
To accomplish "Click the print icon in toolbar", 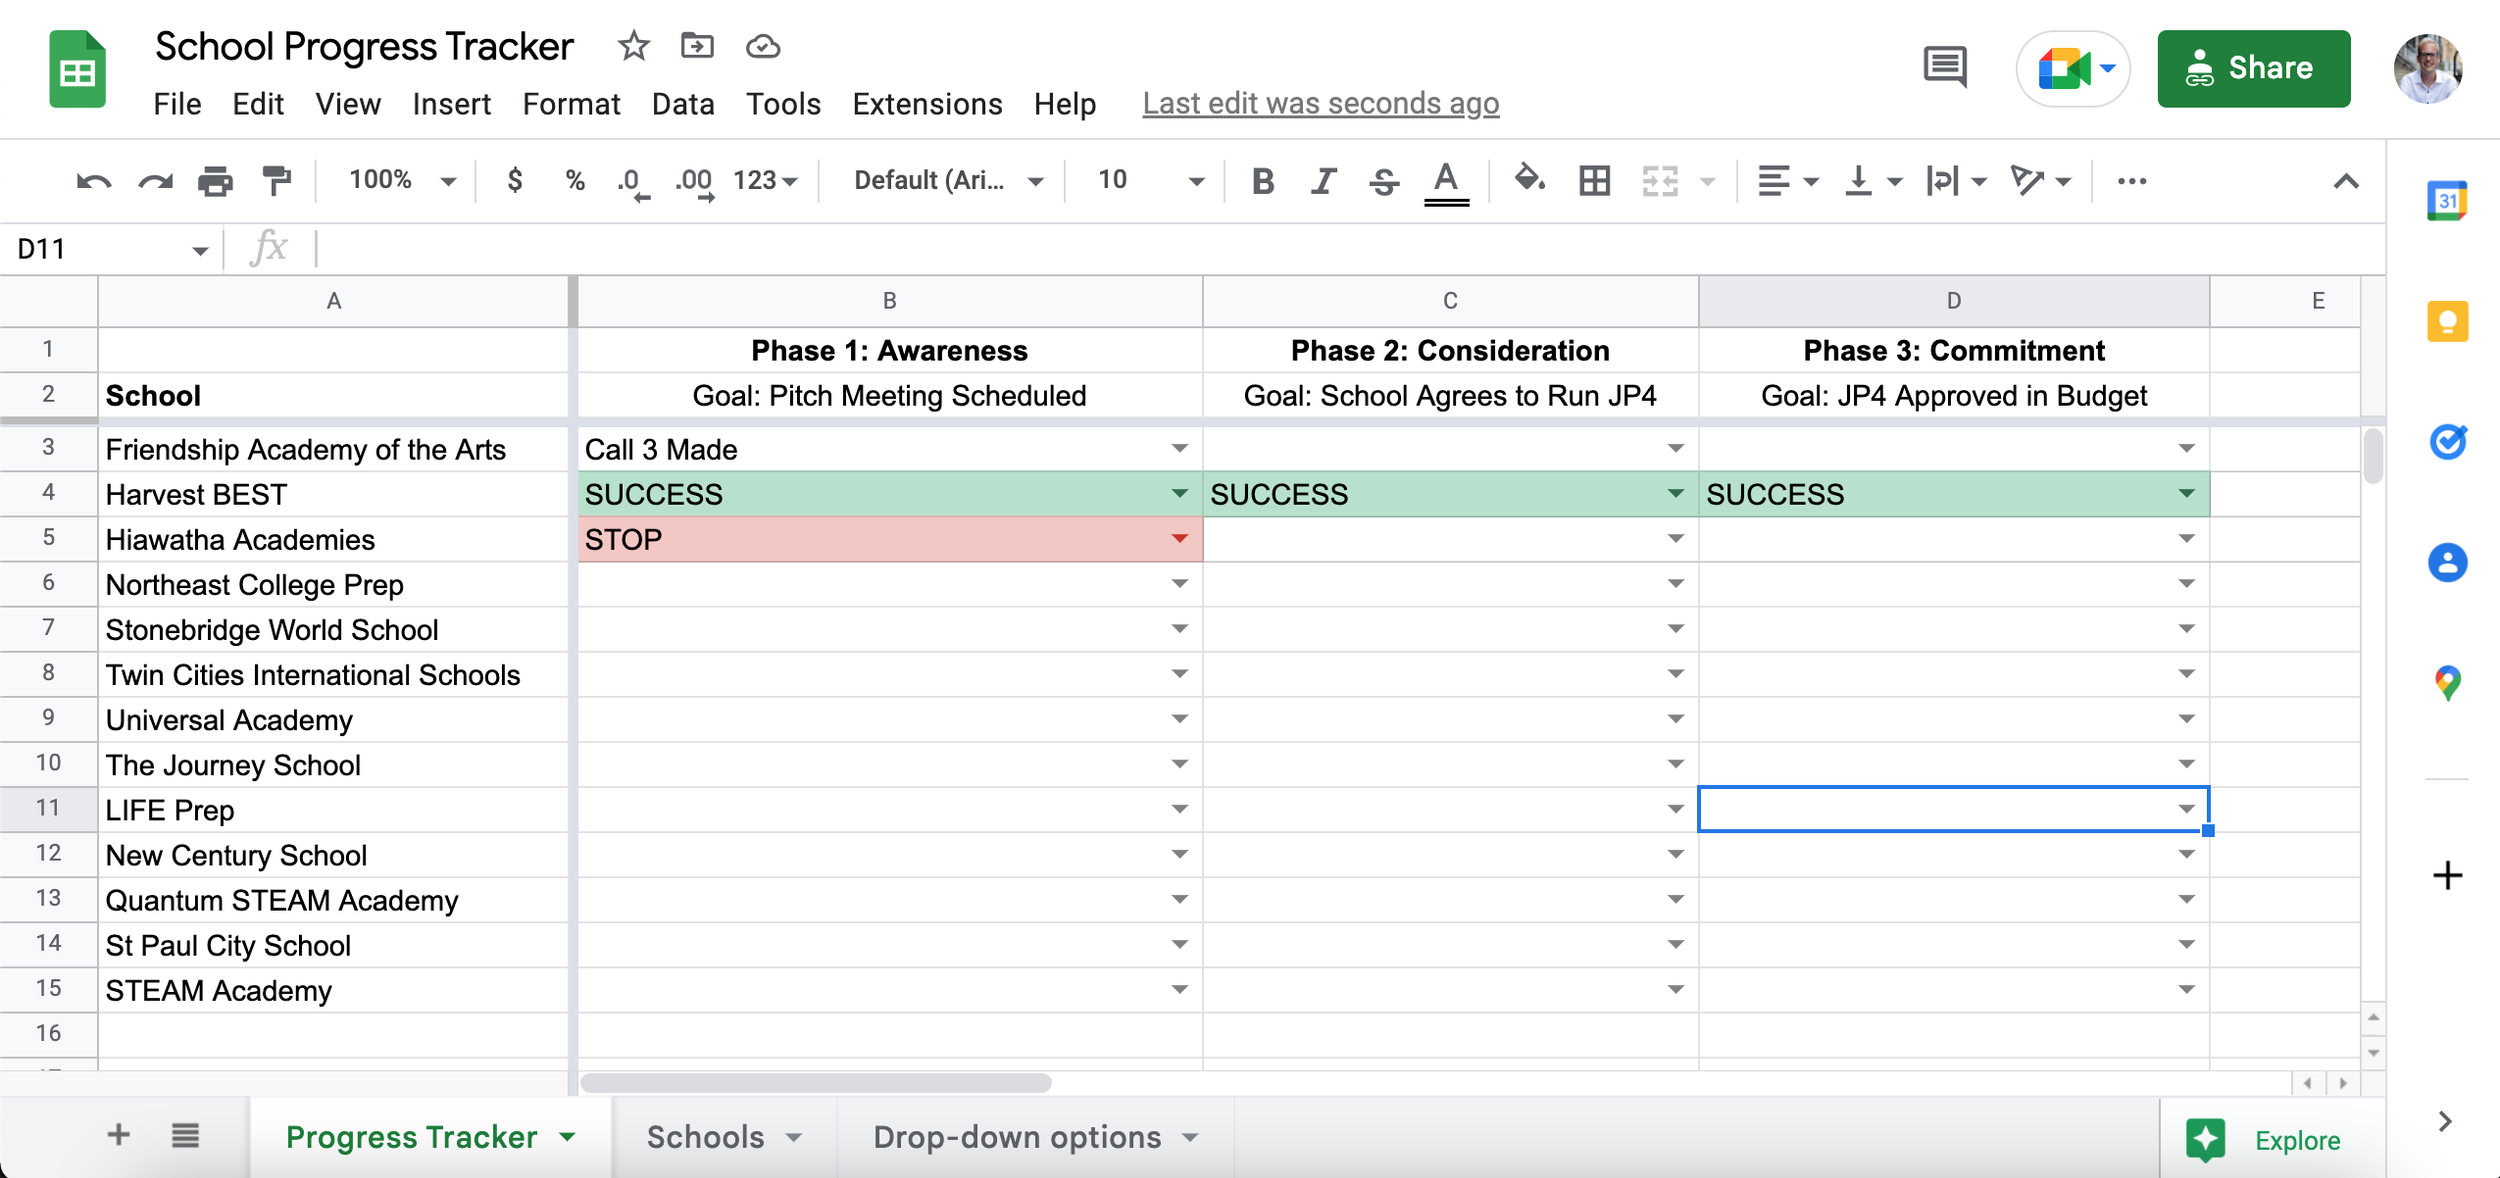I will click(x=215, y=181).
